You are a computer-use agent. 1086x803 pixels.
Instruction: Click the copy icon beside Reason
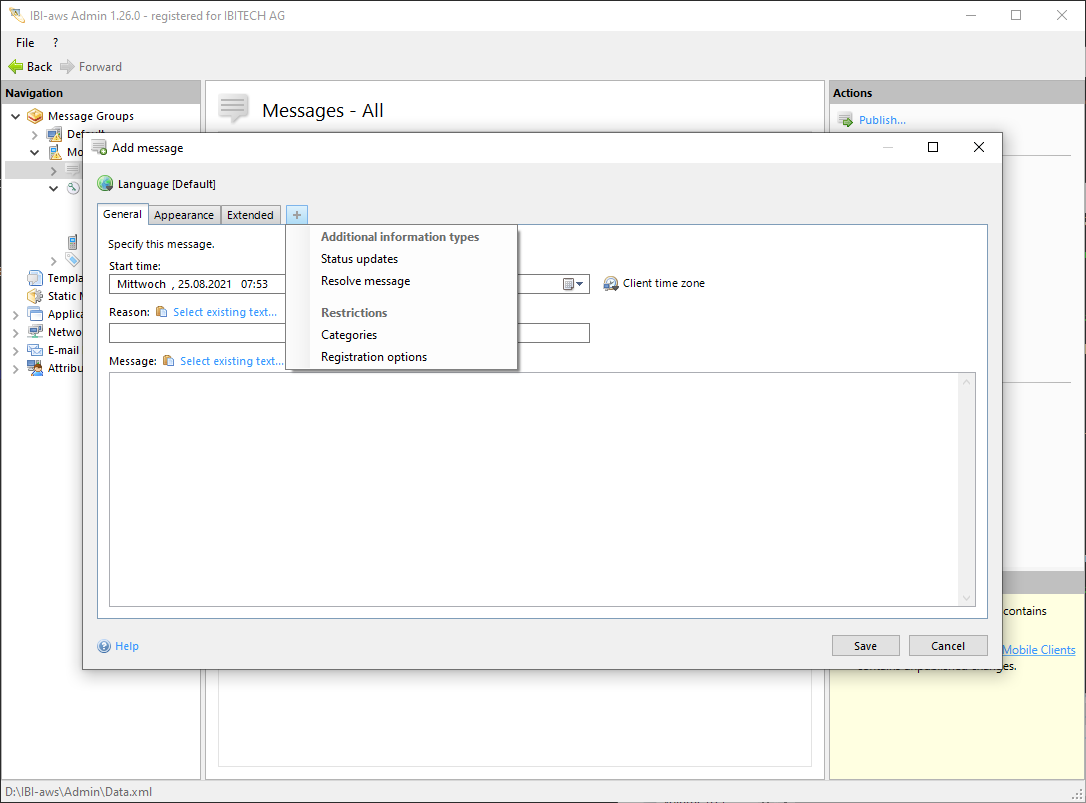pyautogui.click(x=162, y=312)
